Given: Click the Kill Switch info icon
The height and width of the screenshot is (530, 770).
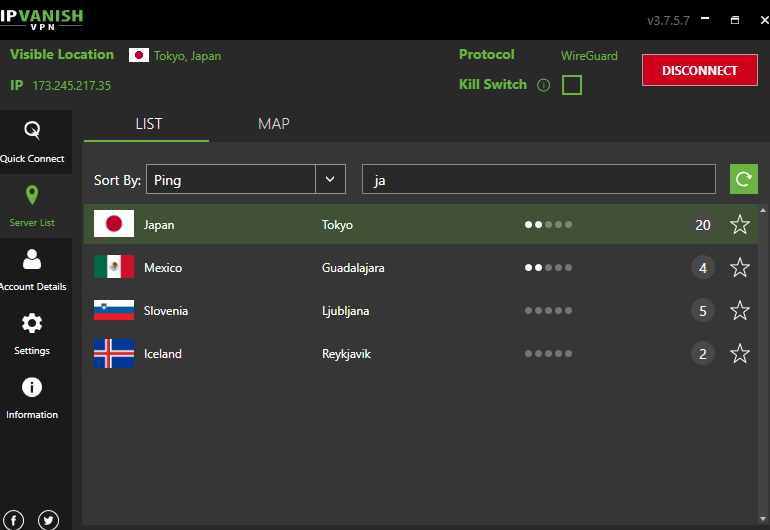Looking at the screenshot, I should pos(543,85).
